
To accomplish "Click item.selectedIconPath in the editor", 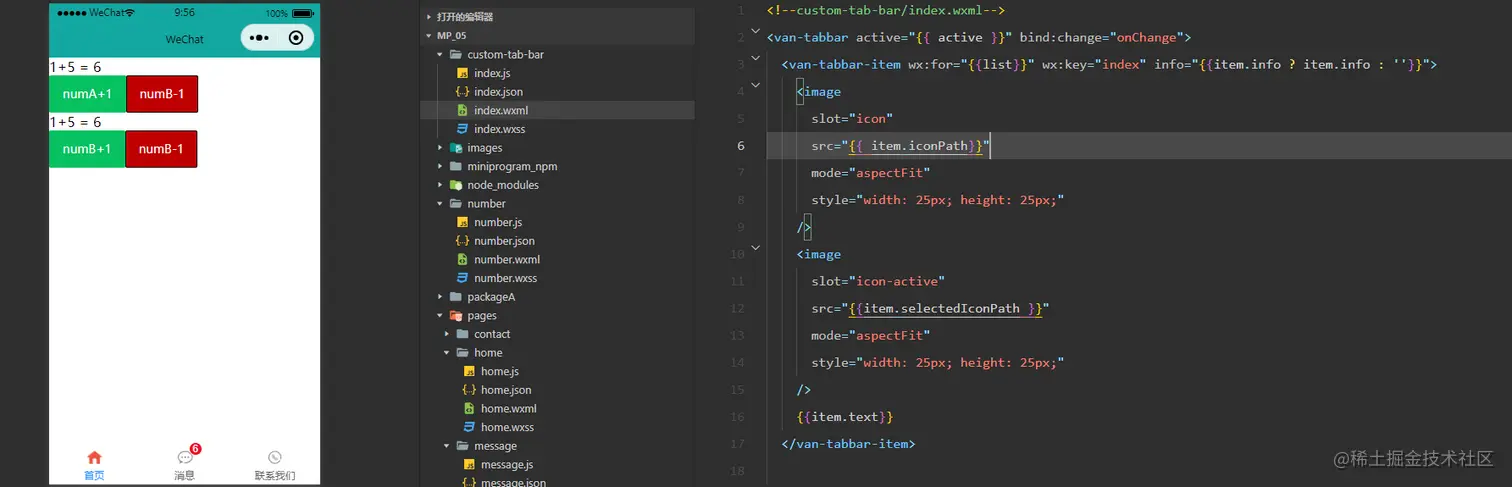I will click(x=941, y=308).
